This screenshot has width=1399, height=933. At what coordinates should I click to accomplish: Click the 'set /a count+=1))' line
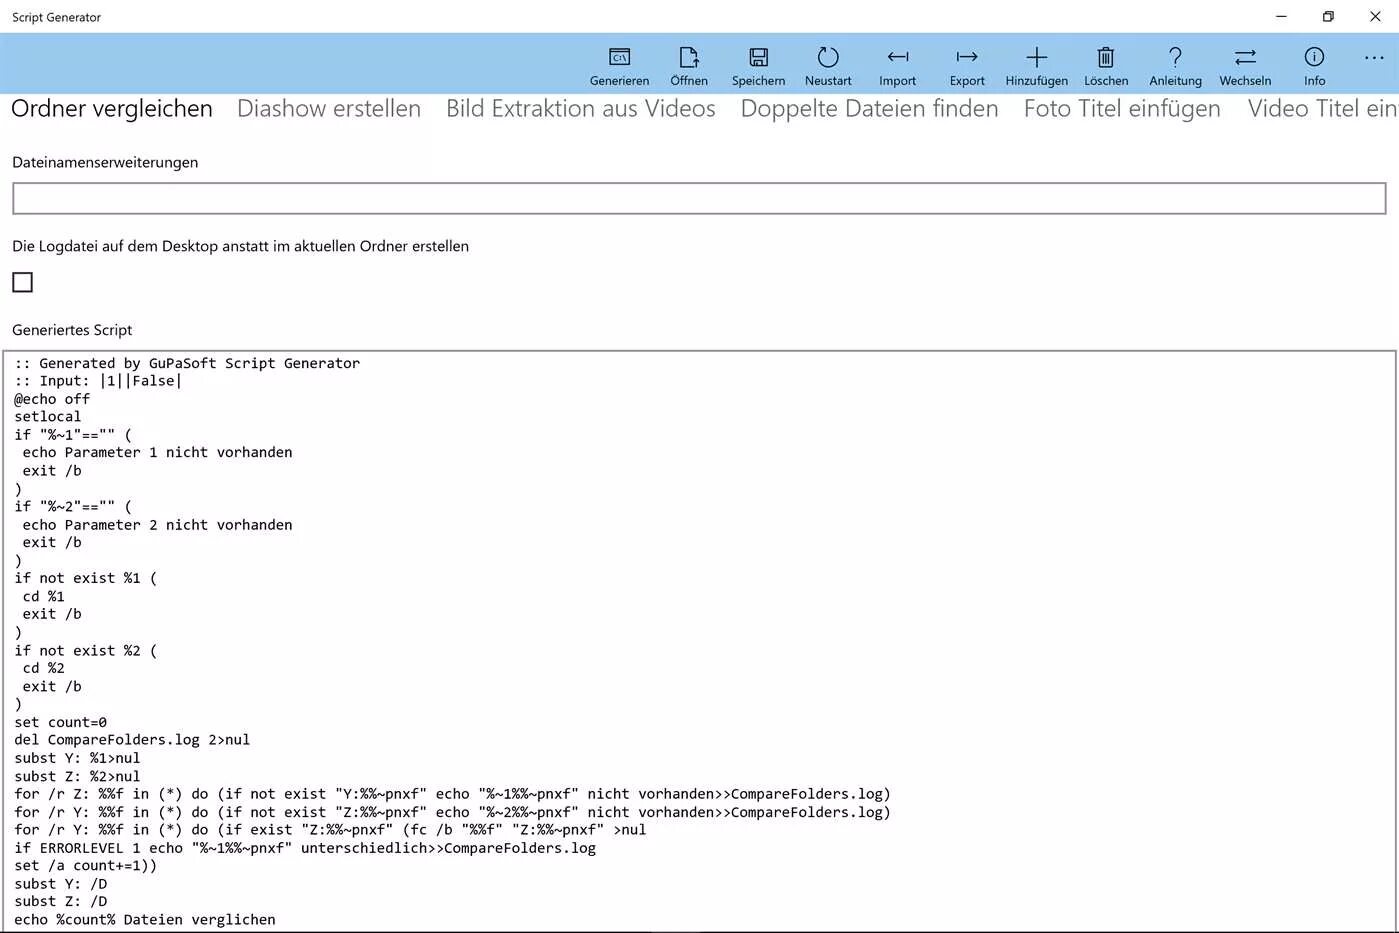(x=86, y=866)
